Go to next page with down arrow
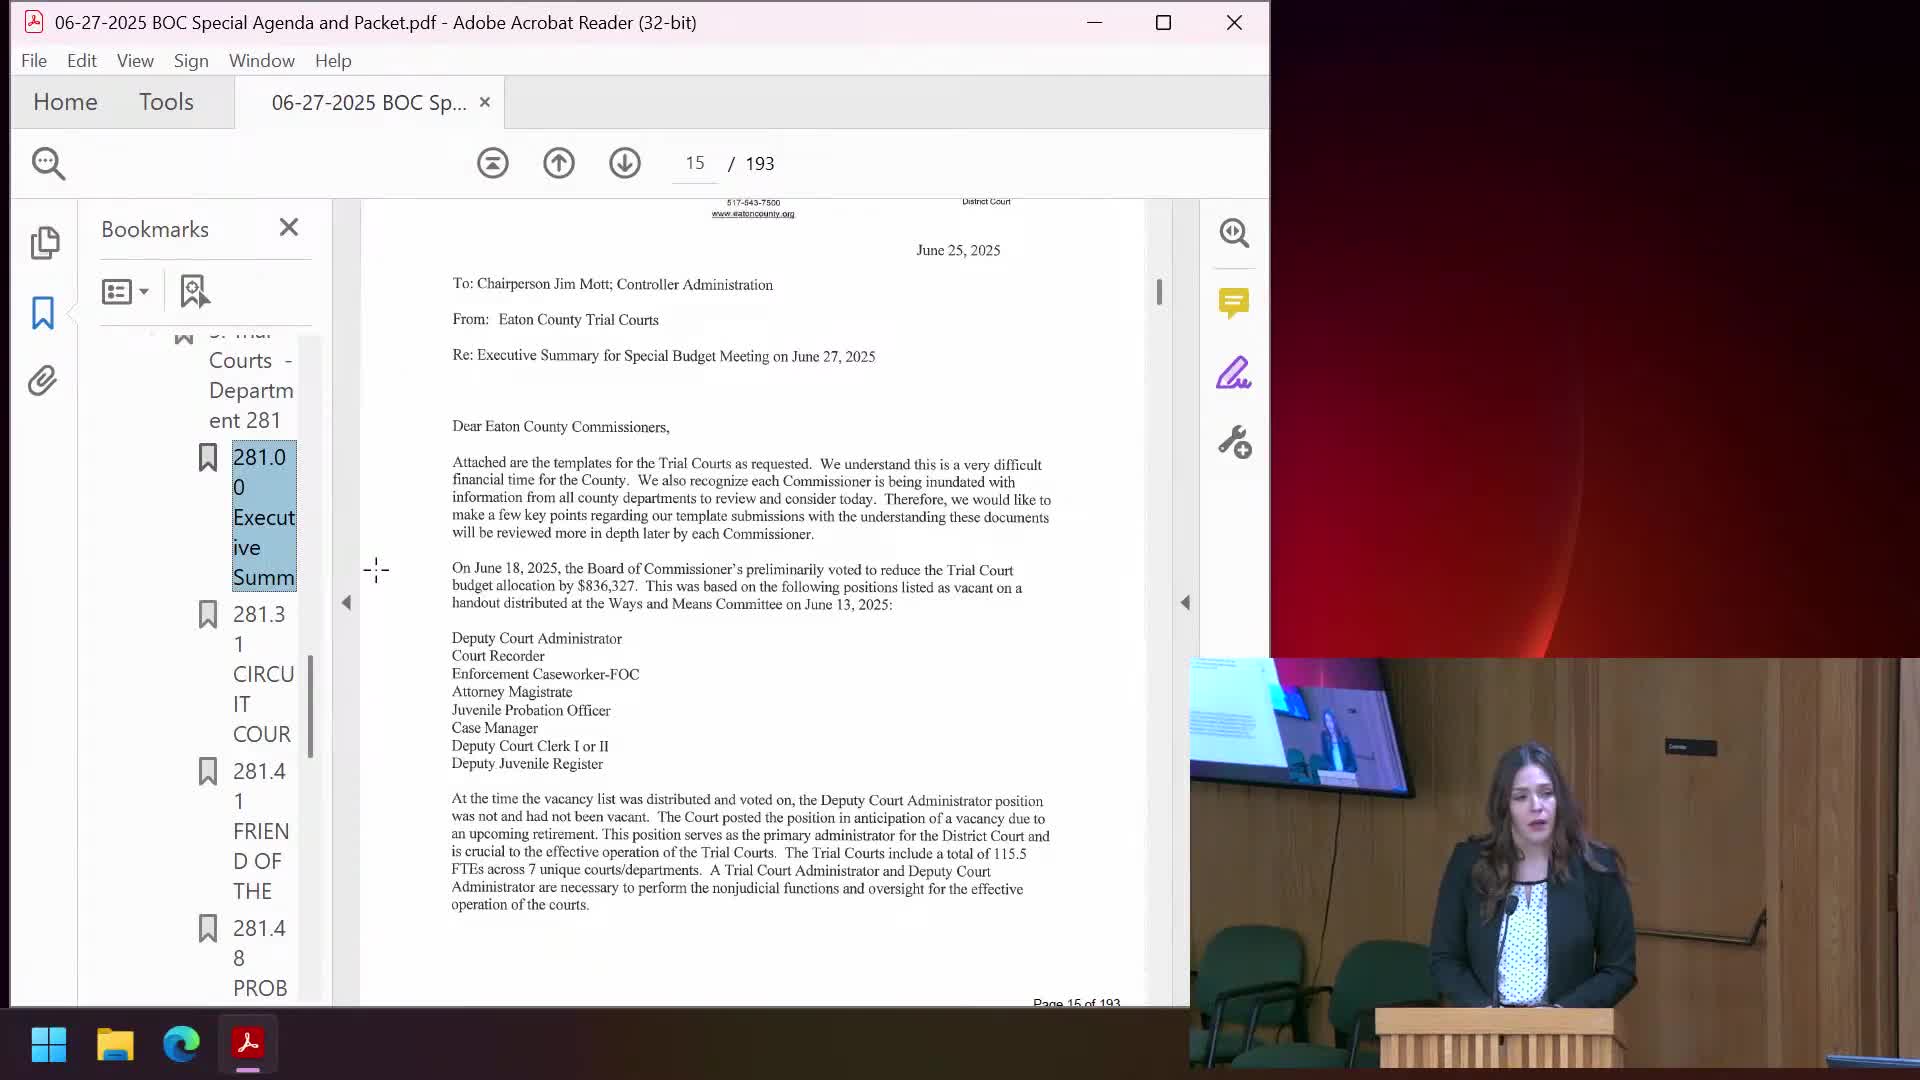Image resolution: width=1920 pixels, height=1080 pixels. [x=625, y=163]
